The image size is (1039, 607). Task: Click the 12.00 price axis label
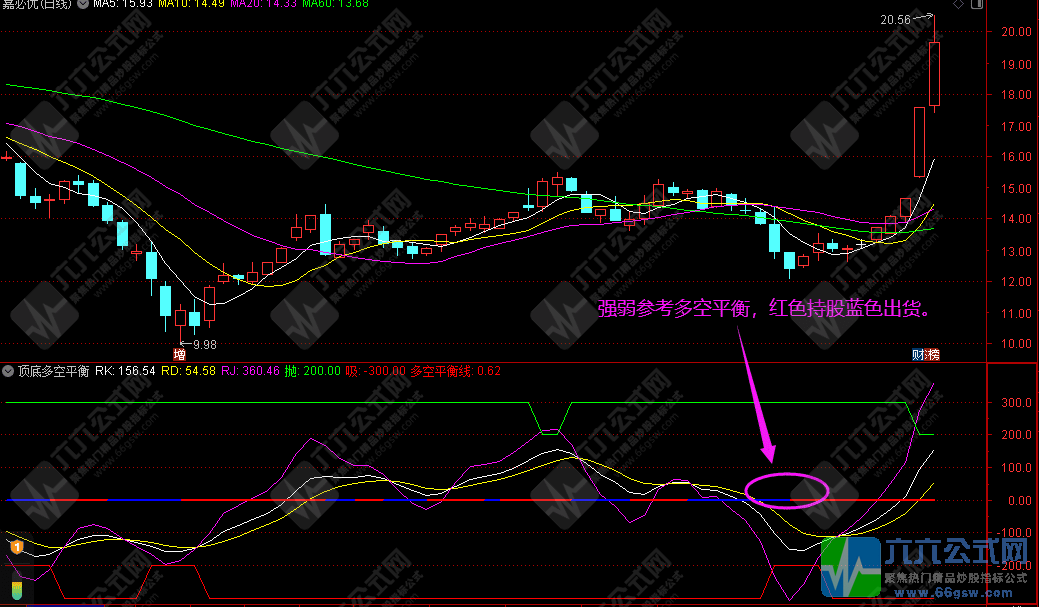(x=1016, y=282)
